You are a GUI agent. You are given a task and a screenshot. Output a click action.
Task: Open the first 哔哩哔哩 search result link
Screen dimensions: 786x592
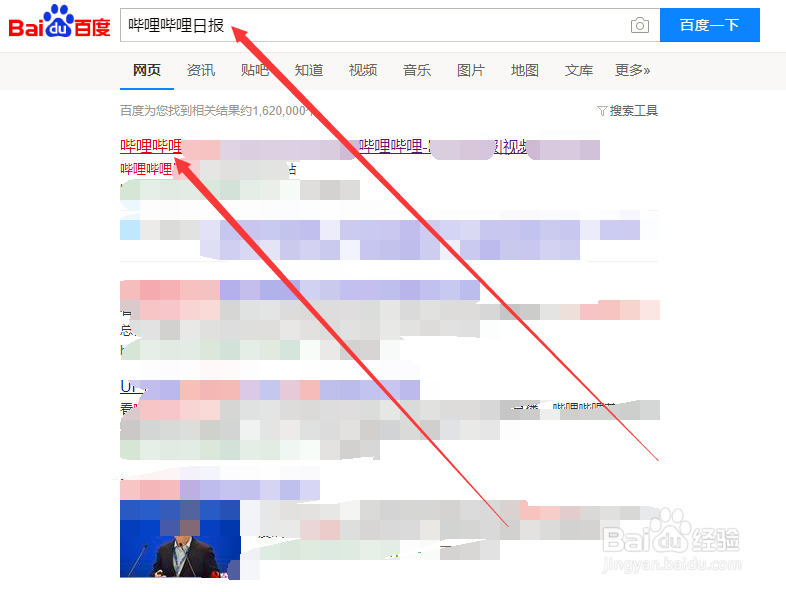pyautogui.click(x=151, y=146)
